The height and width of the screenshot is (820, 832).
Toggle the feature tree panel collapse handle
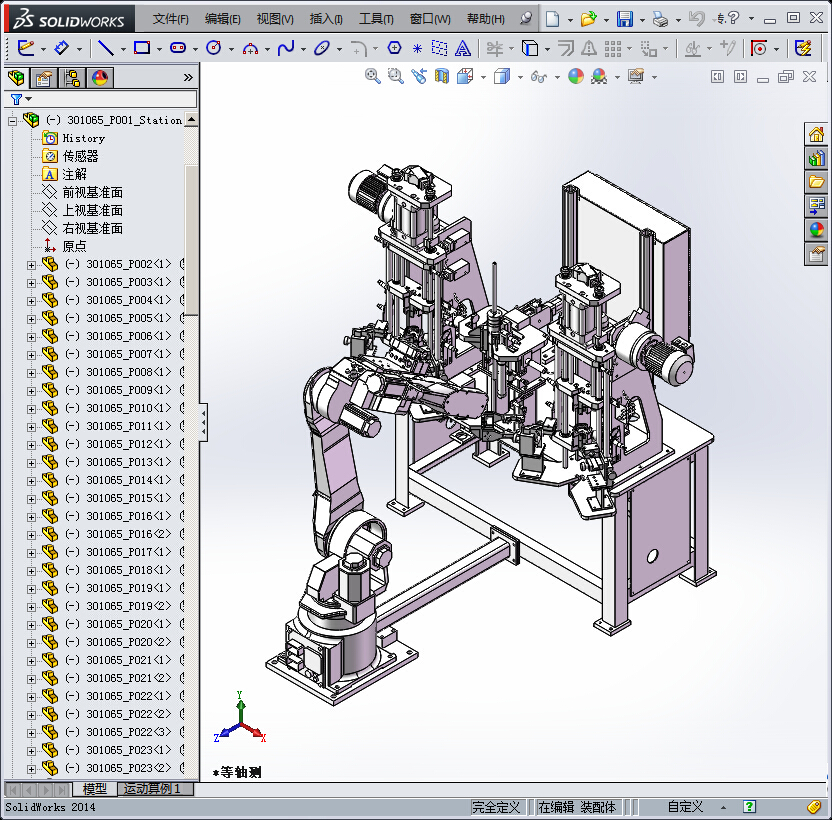click(204, 422)
